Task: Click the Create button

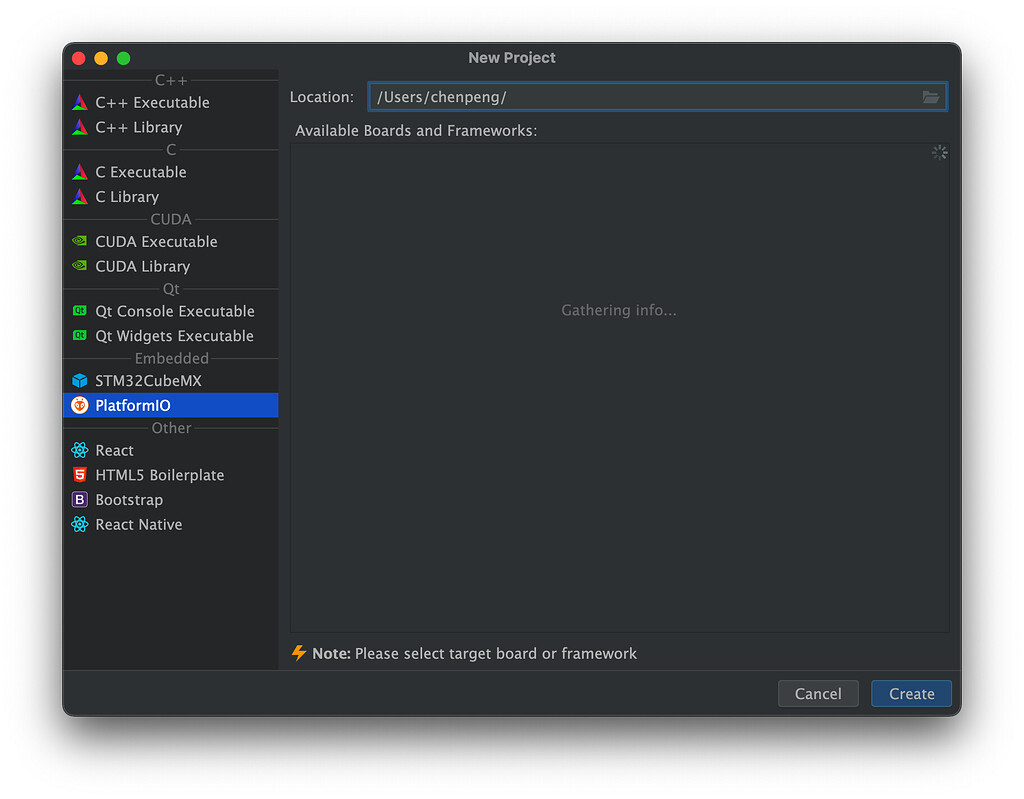Action: pyautogui.click(x=911, y=693)
